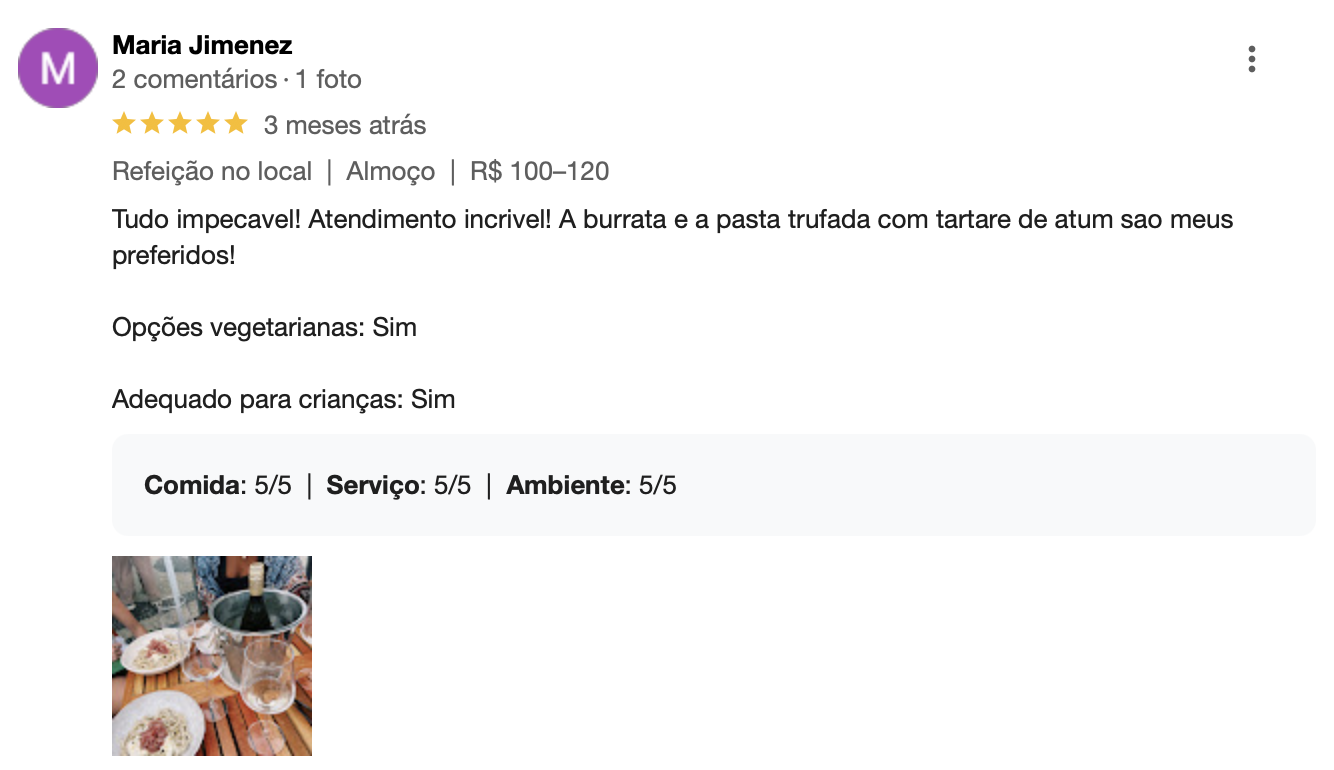1334x770 pixels.
Task: Click the '3 meses atrás' timestamp
Action: pos(345,125)
